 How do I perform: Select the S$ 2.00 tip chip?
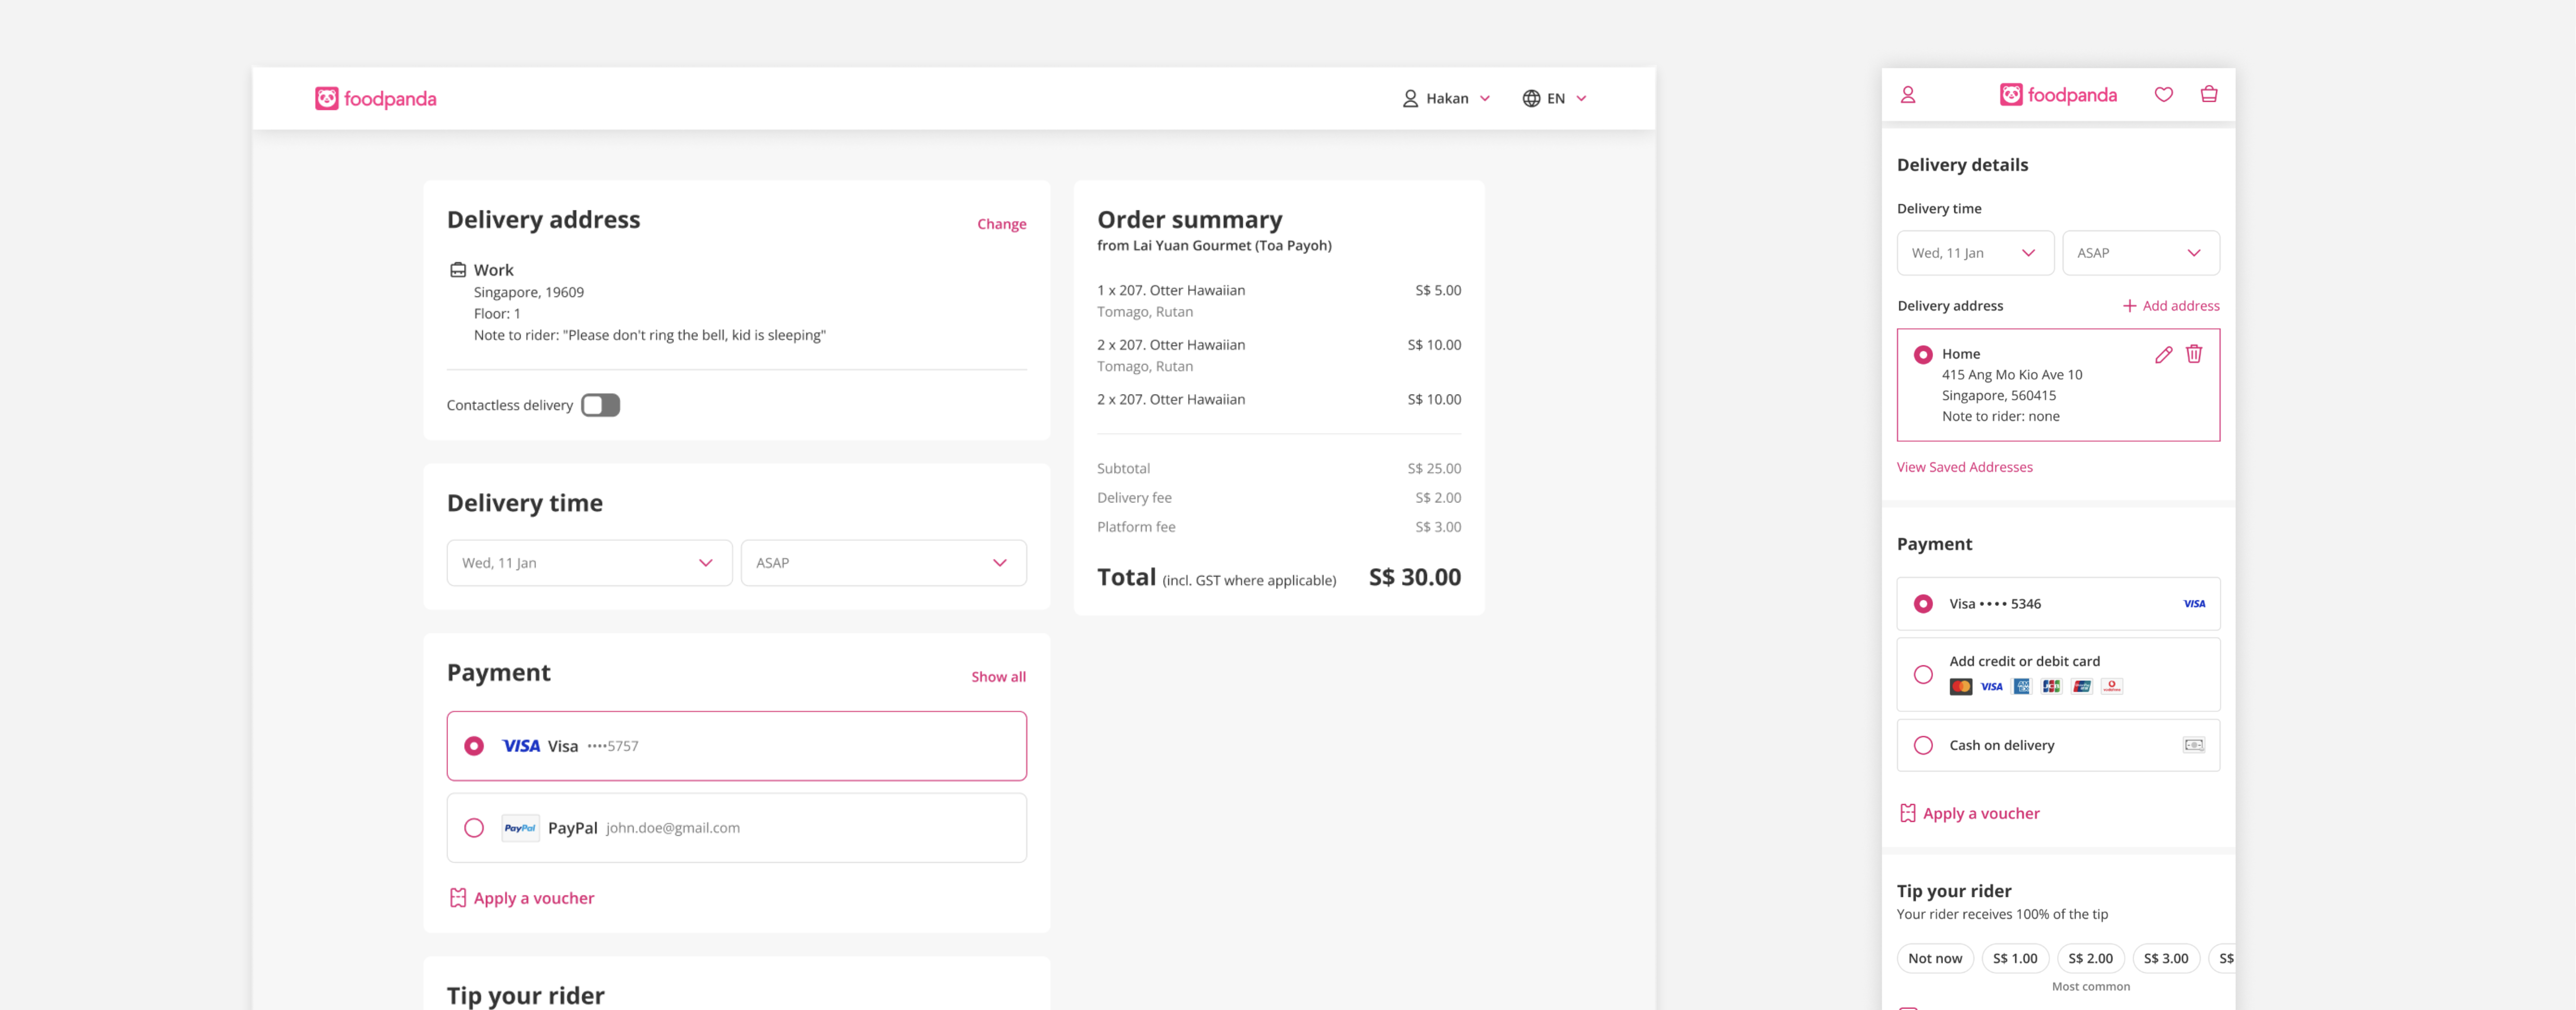point(2090,958)
